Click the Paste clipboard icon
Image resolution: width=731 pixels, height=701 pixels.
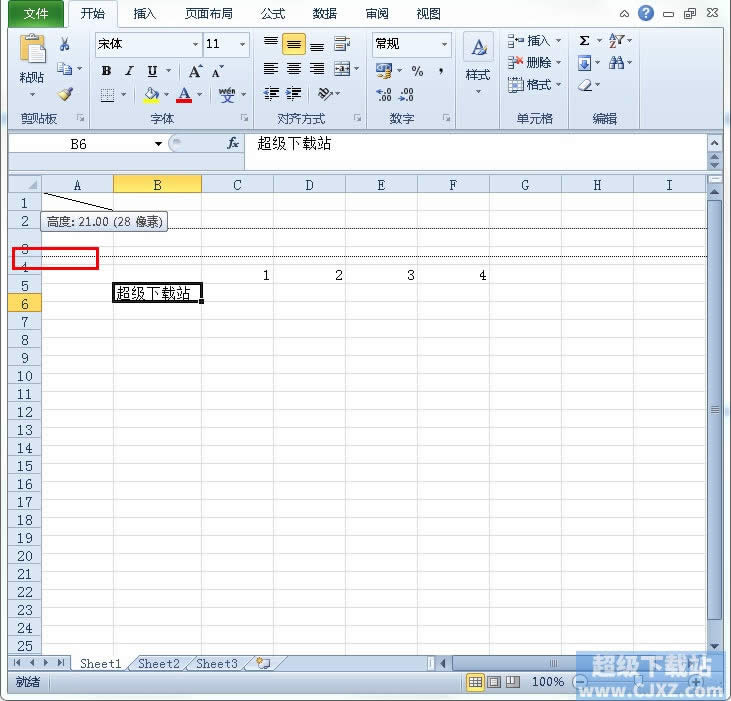tap(32, 48)
